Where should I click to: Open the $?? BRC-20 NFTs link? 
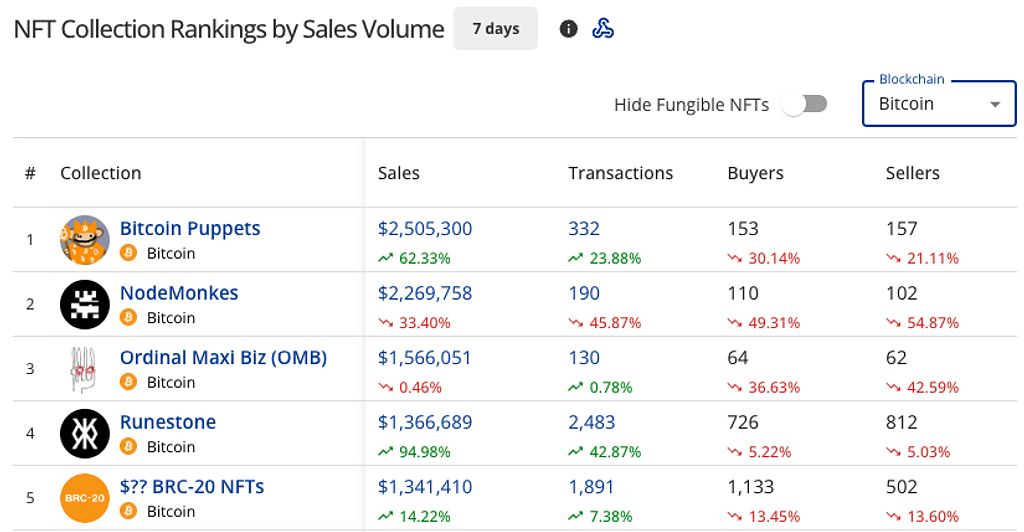(192, 486)
